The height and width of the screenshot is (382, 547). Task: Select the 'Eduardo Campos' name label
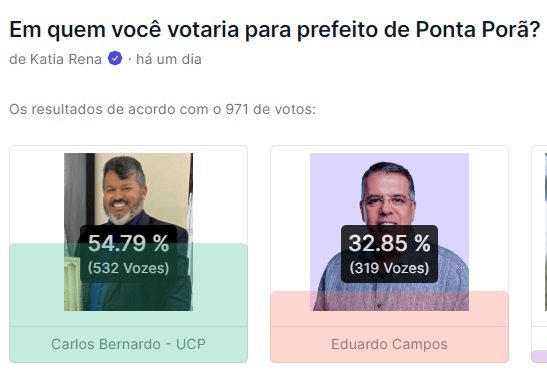pos(389,344)
